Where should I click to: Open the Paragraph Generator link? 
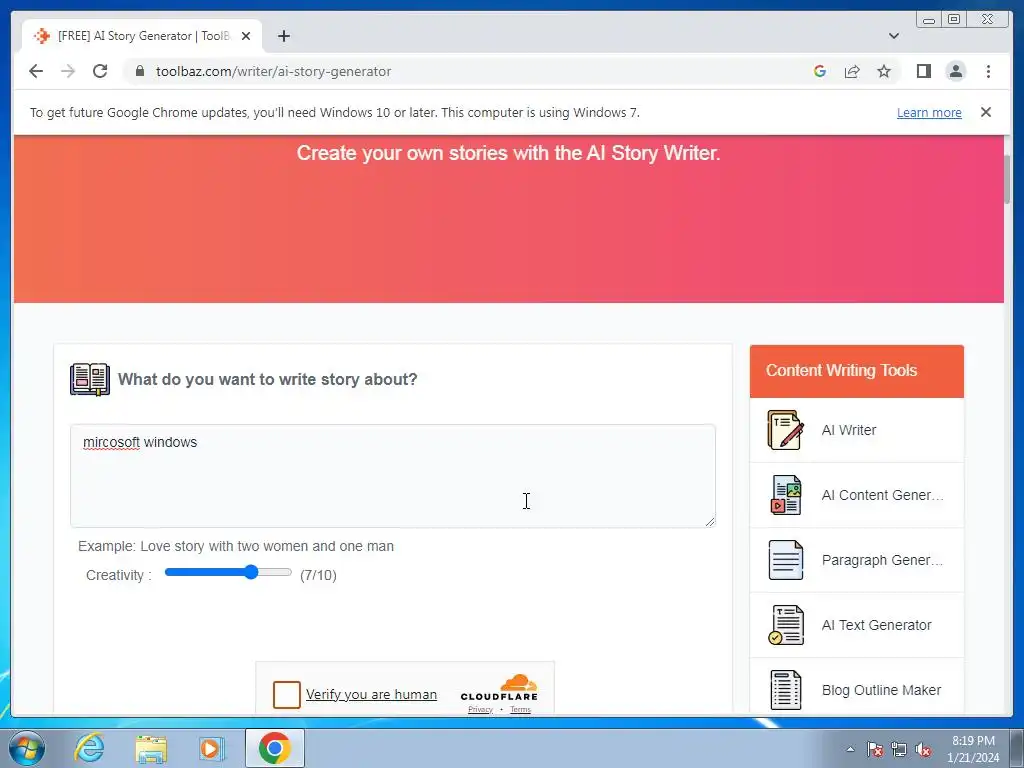882,560
